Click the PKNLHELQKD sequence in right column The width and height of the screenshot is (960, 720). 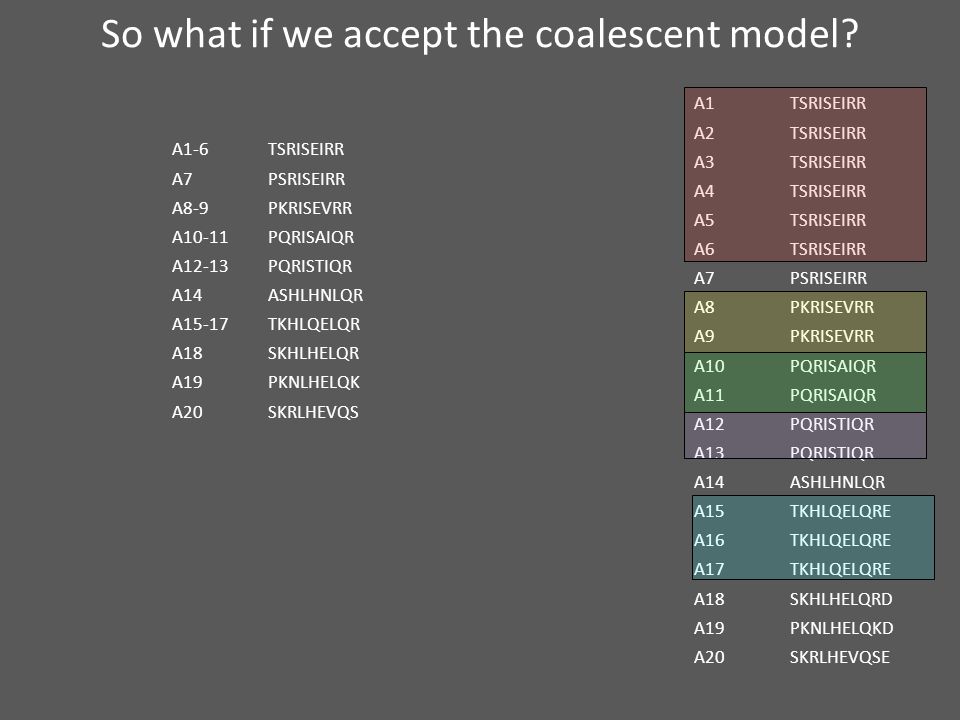coord(841,628)
